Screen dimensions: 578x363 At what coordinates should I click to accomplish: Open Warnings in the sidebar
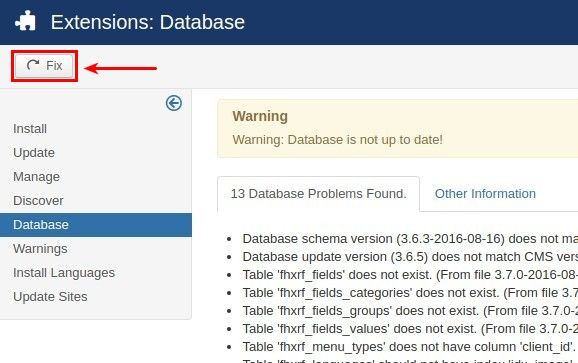pyautogui.click(x=40, y=249)
